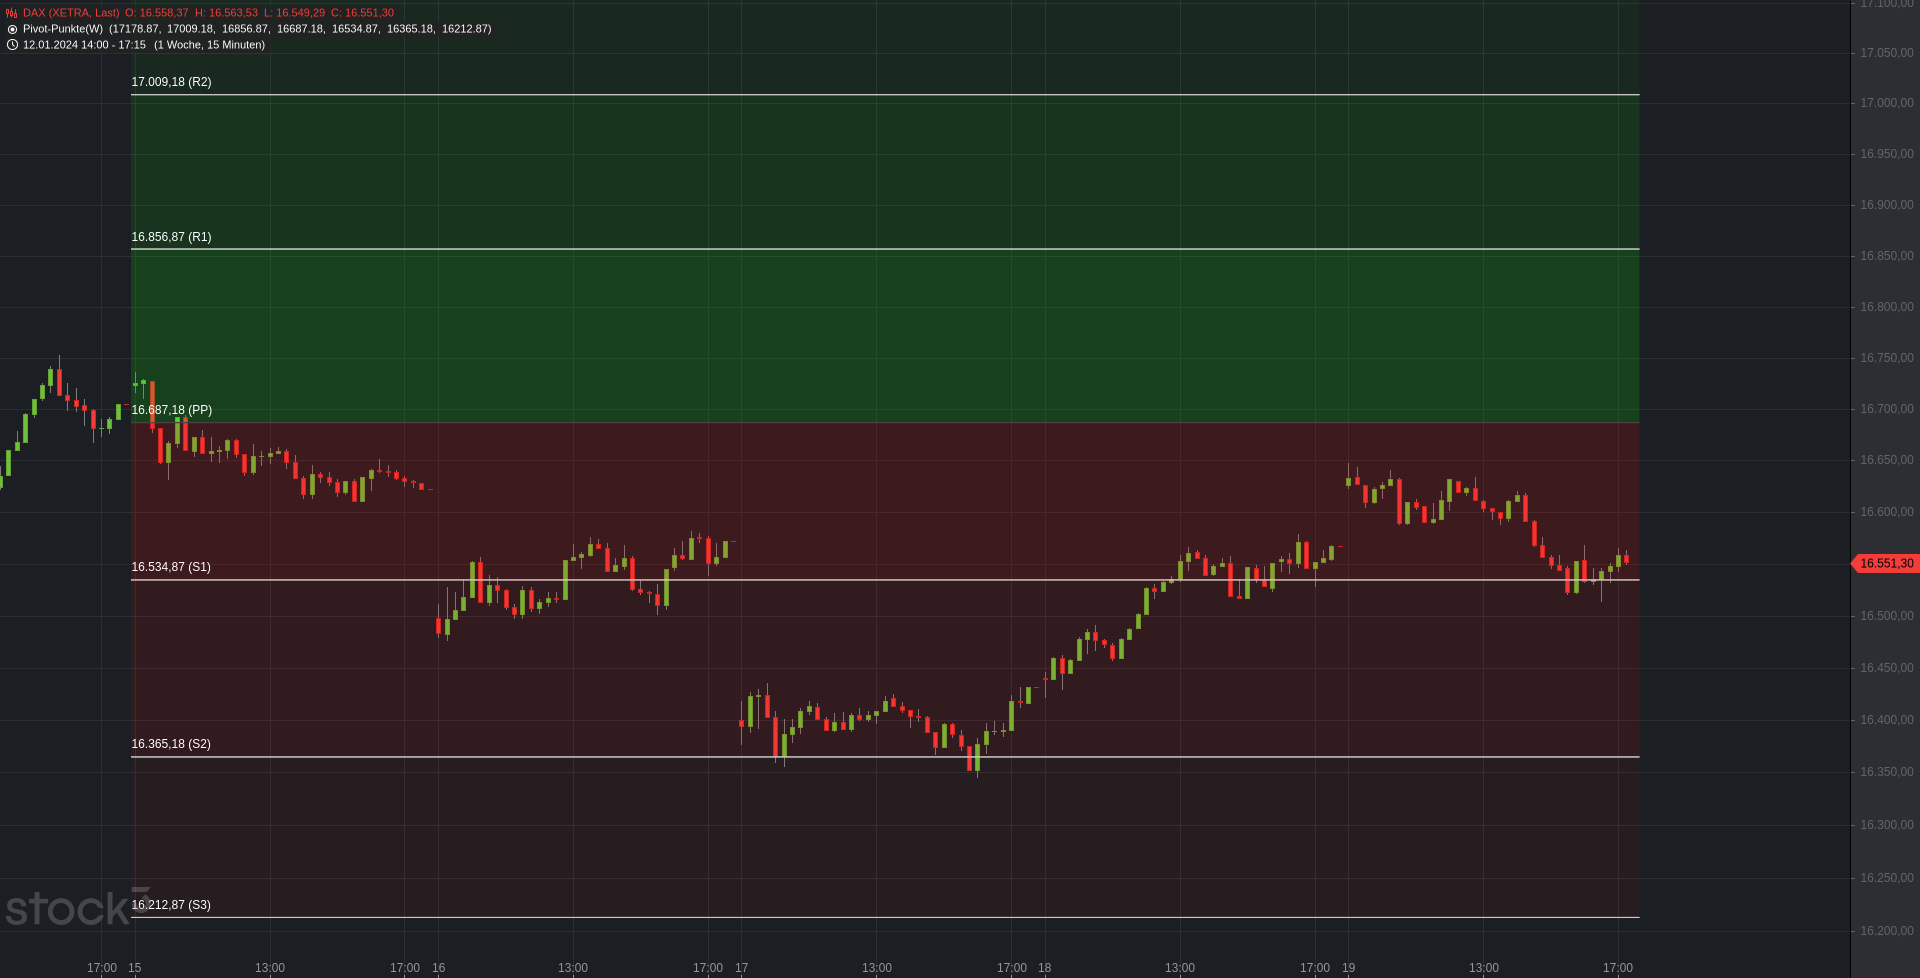
Task: Click the day 15 marker on time axis
Action: pos(135,968)
